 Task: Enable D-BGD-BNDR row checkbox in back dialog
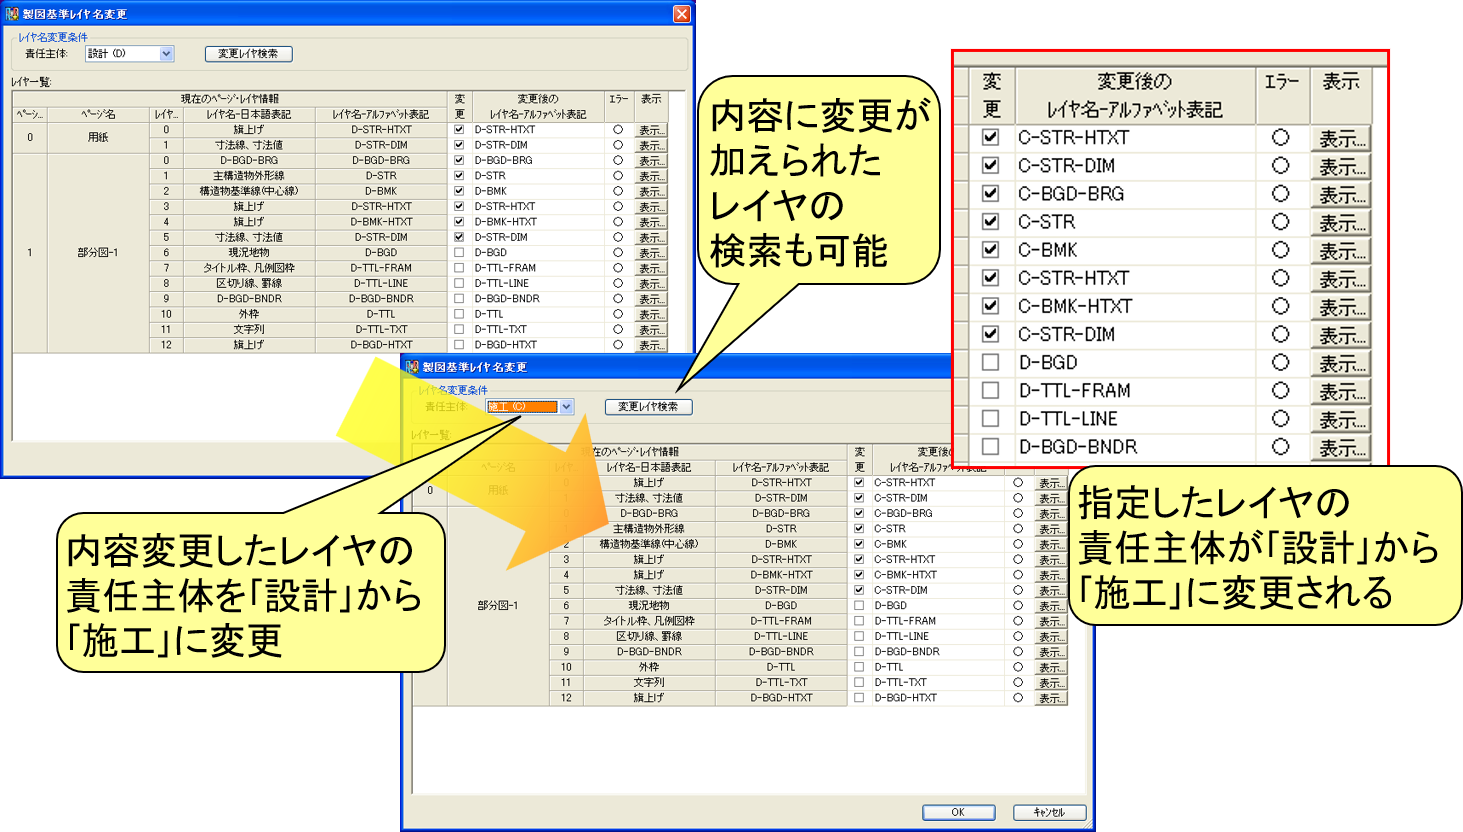coord(459,299)
